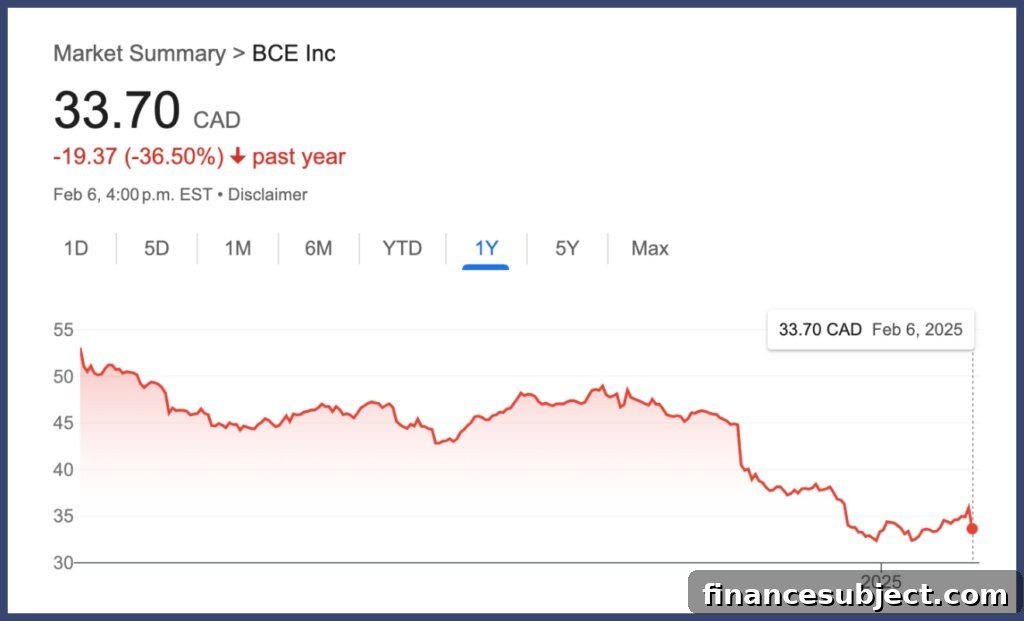Open the 1M chart range
Viewport: 1024px width, 621px height.
pos(238,248)
